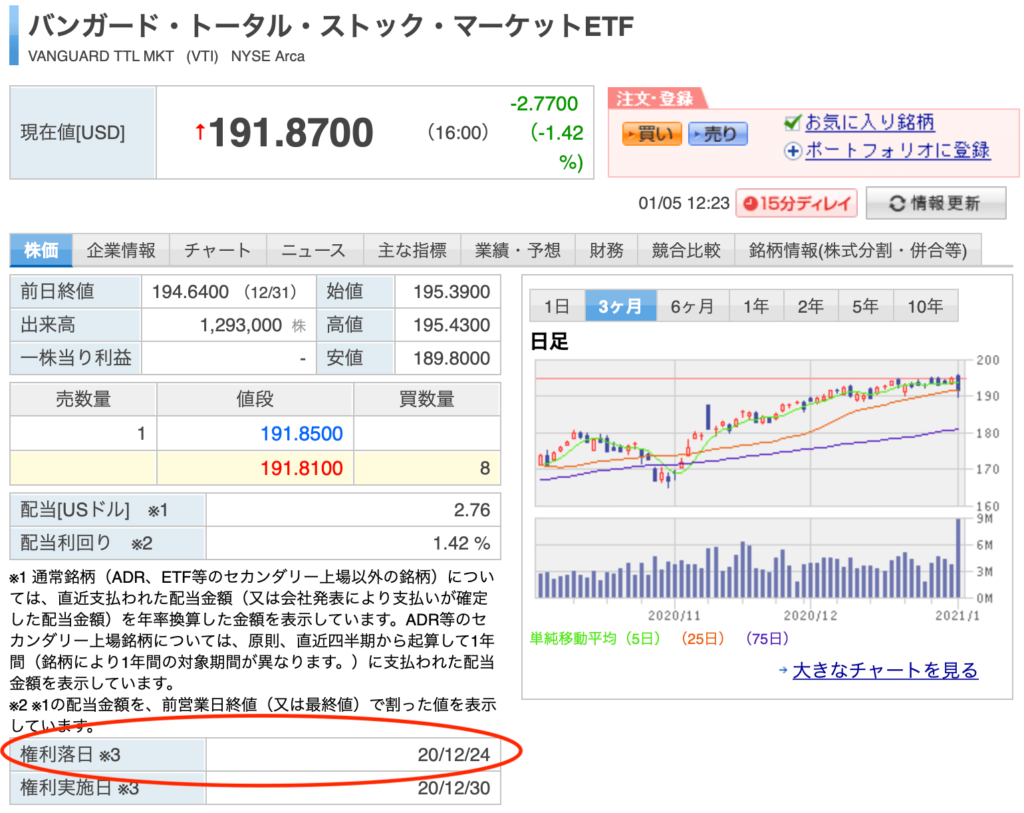Click the 高値 value 195.4300
Image resolution: width=1024 pixels, height=813 pixels.
451,325
